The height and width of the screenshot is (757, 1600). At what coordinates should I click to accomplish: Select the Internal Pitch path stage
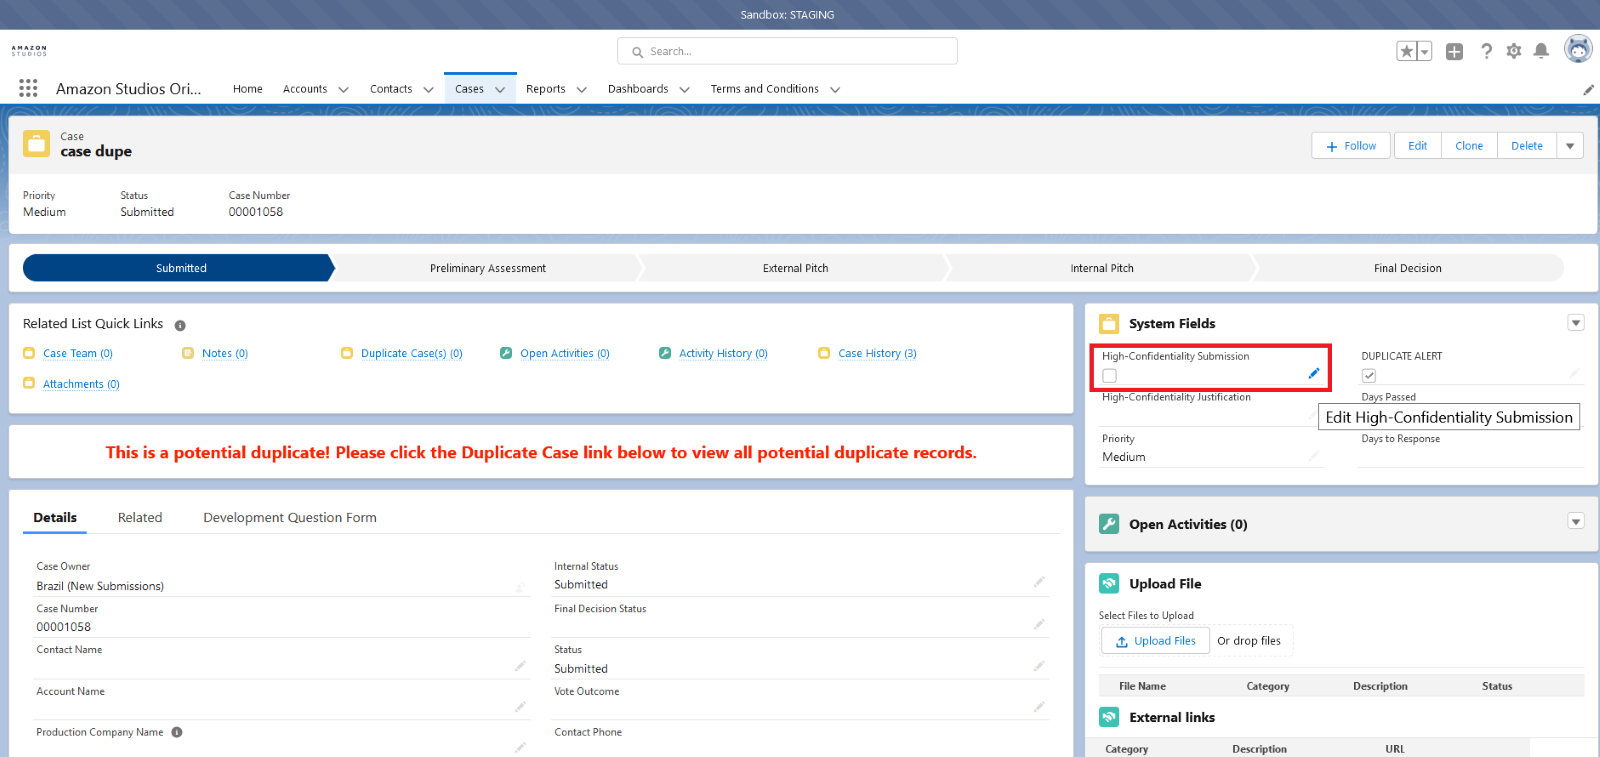point(1102,268)
